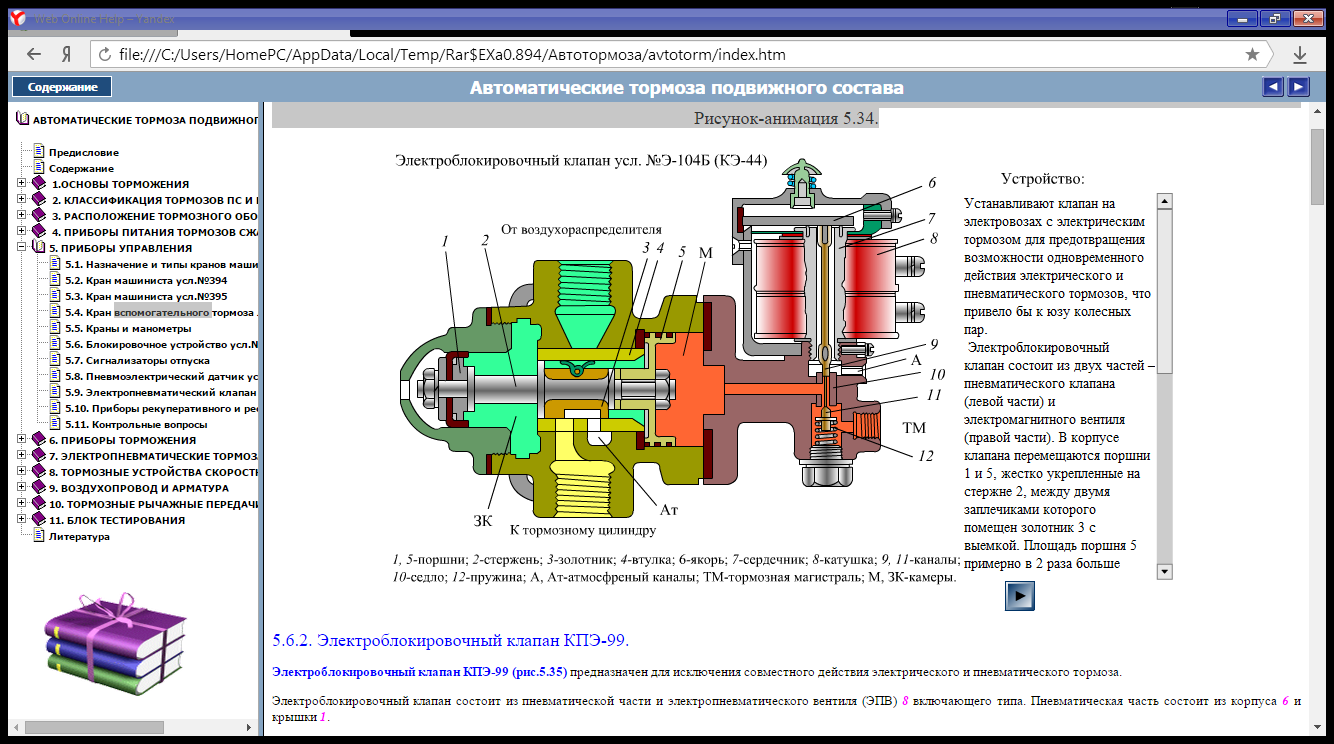Viewport: 1334px width, 744px height.
Task: Click book icon of 6. ПРИБОРЫ ТОРМОЖЕНИЯ
Action: (39, 440)
